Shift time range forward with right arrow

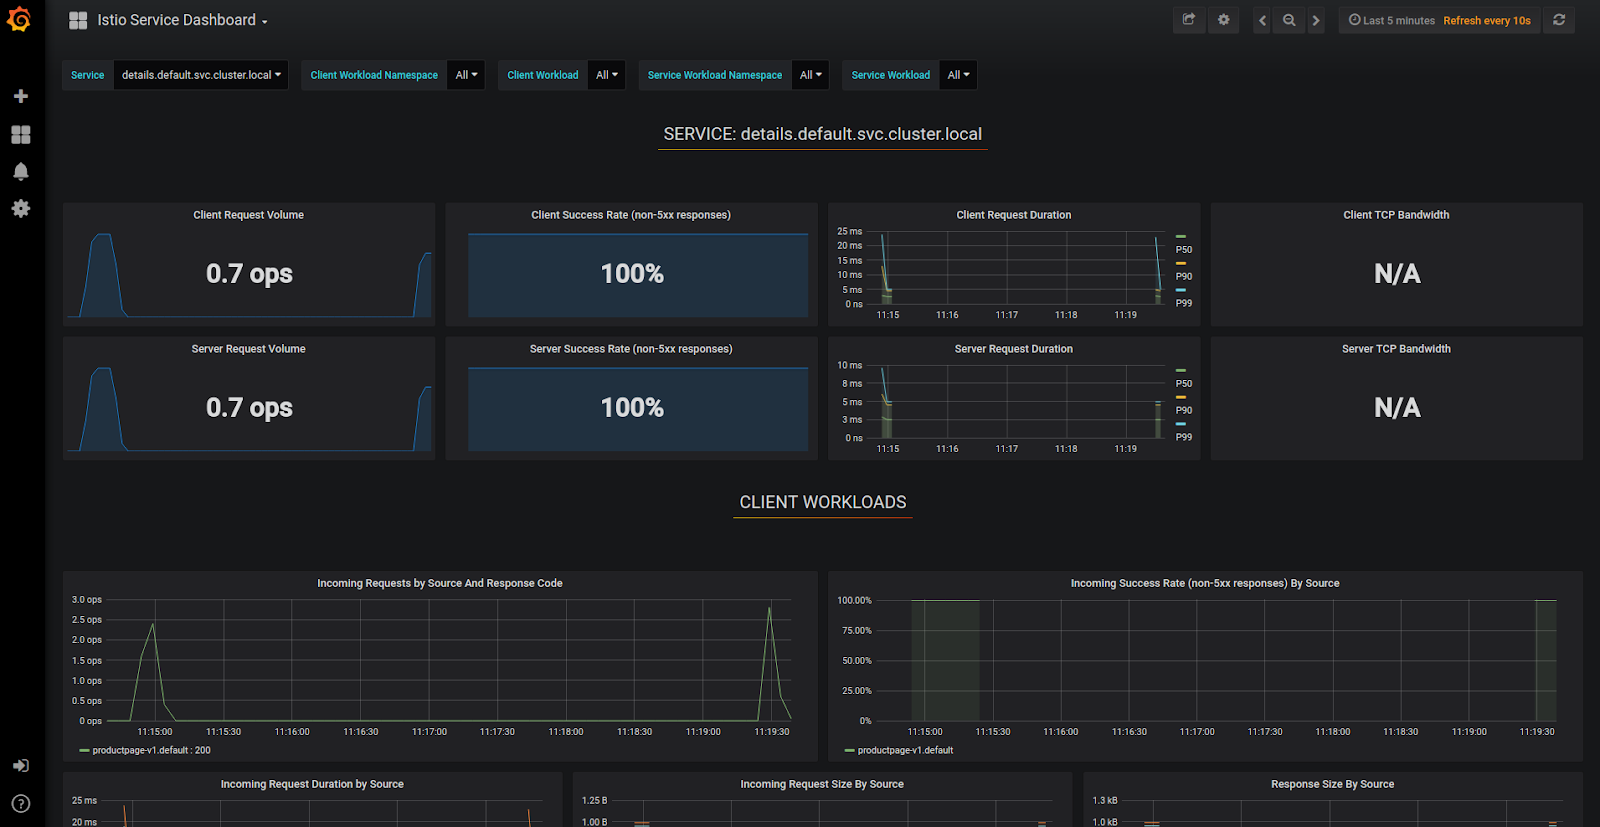[x=1316, y=20]
